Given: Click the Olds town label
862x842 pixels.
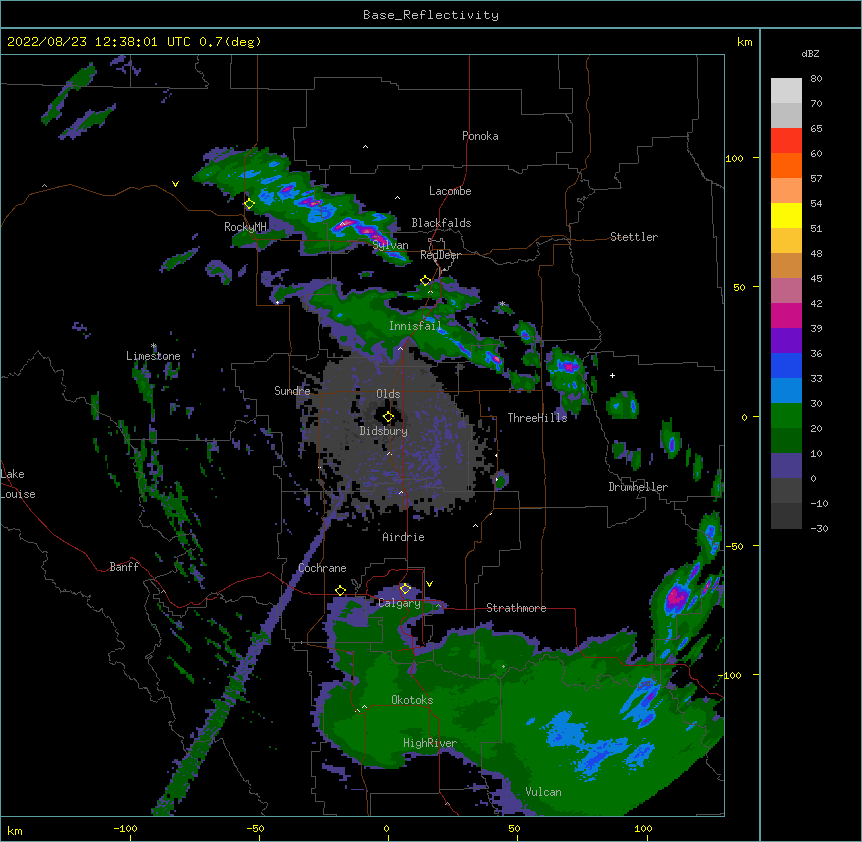Looking at the screenshot, I should point(388,394).
